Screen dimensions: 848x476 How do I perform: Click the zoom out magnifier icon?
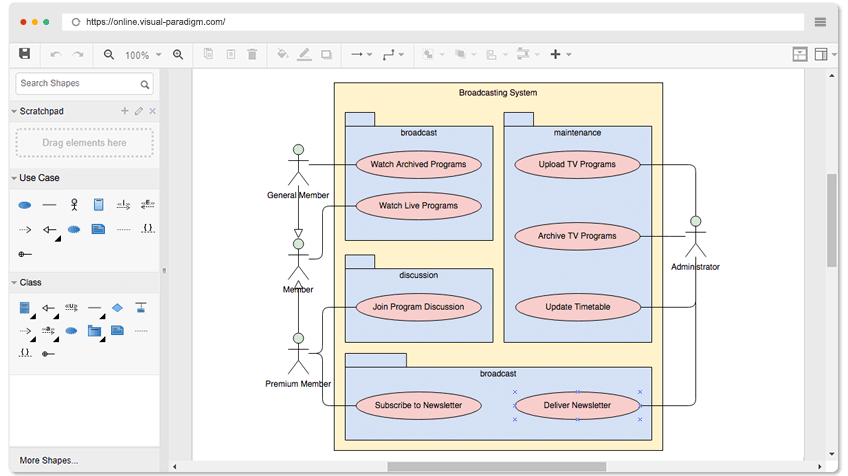tap(109, 55)
